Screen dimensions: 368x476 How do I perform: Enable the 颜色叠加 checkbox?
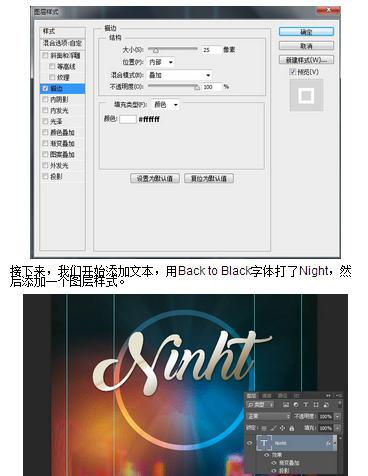[45, 132]
